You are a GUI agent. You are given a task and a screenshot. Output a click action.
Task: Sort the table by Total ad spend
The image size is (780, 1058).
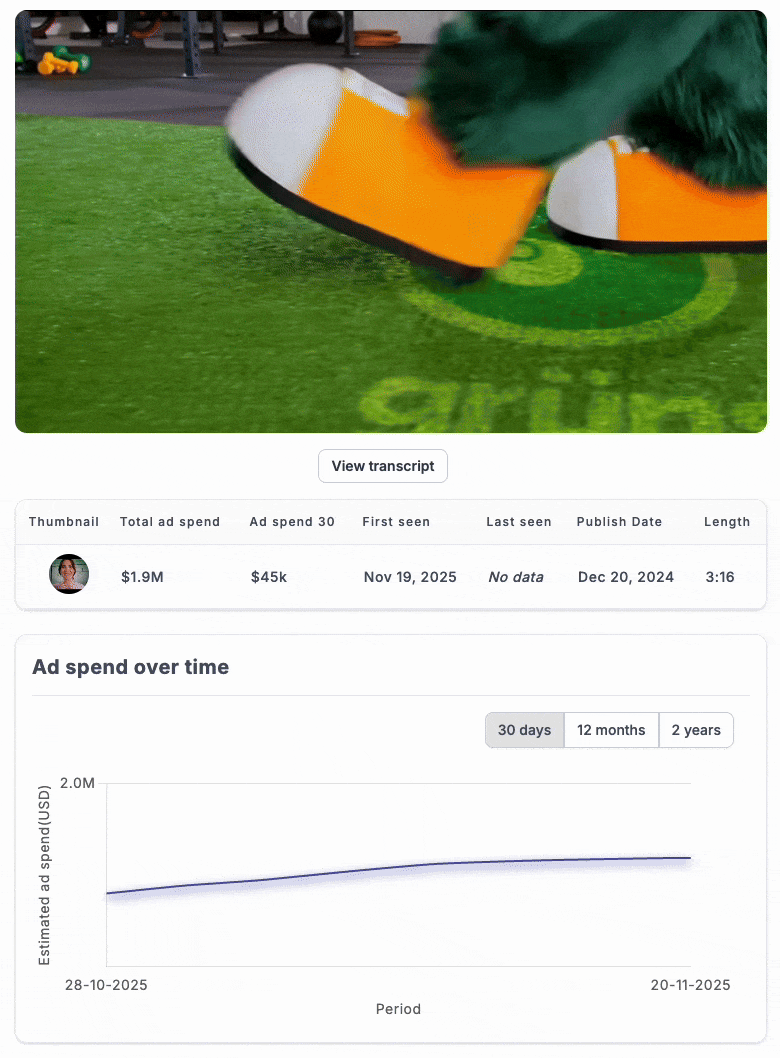click(170, 522)
